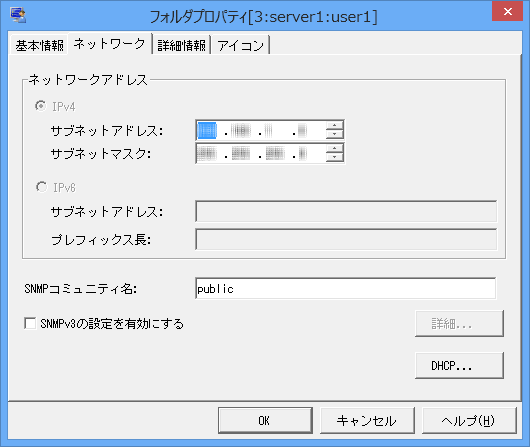Decrease subnet mask with spinner down arrow
Image resolution: width=530 pixels, height=447 pixels.
point(335,158)
